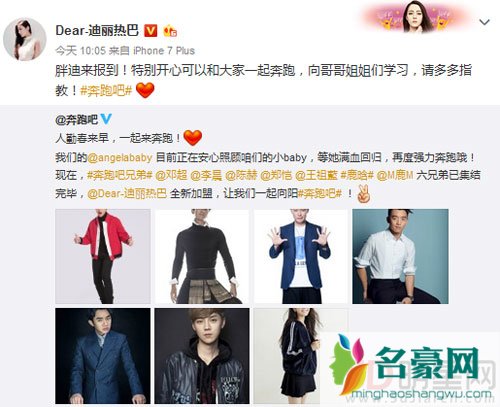Open the post options chevron dropdown
This screenshot has height=407, width=500.
(484, 23)
